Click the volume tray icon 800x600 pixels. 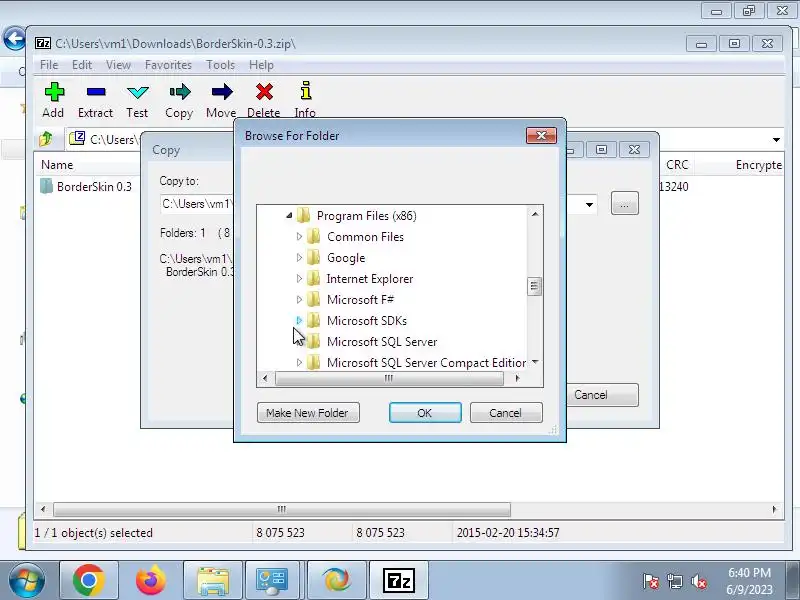698,581
